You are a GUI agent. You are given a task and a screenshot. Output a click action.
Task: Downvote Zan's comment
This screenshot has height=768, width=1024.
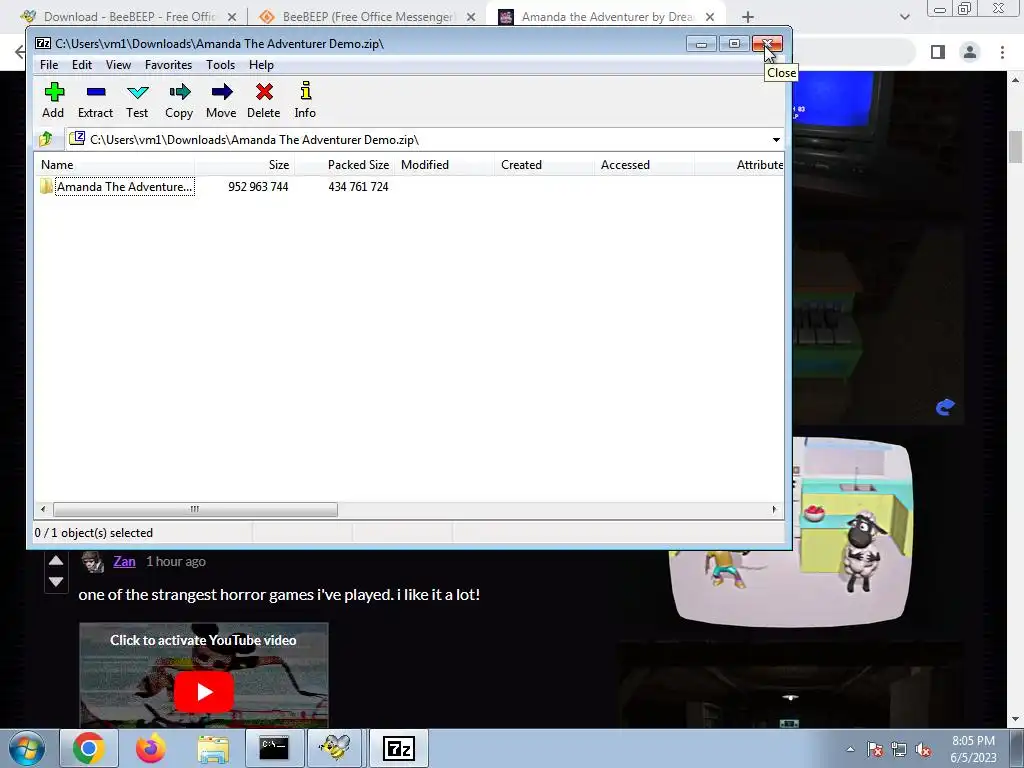coord(56,581)
